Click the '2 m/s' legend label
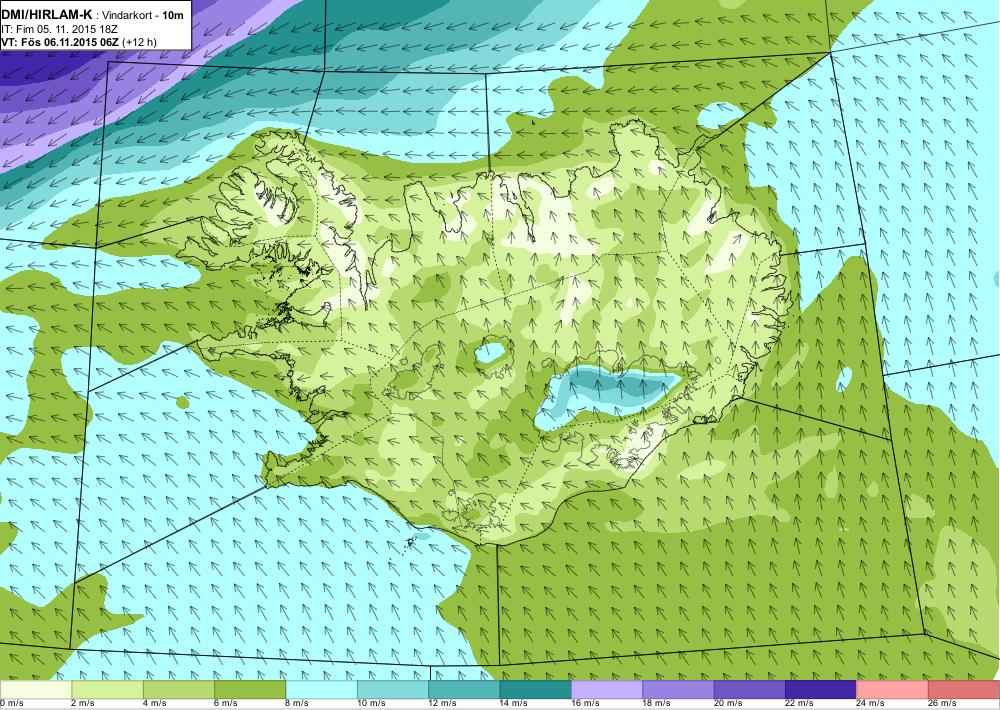The height and width of the screenshot is (710, 1000). click(x=83, y=703)
